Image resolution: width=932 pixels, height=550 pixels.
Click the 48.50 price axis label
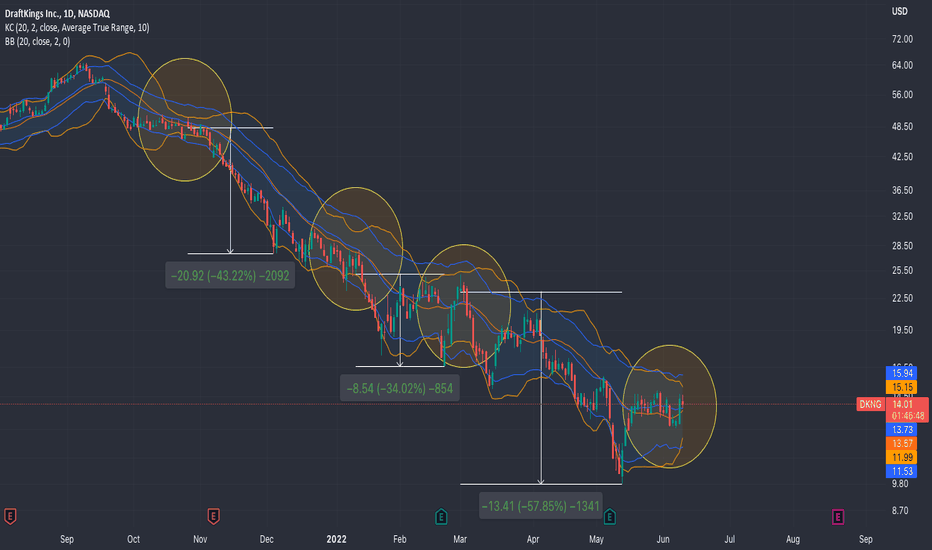[902, 127]
